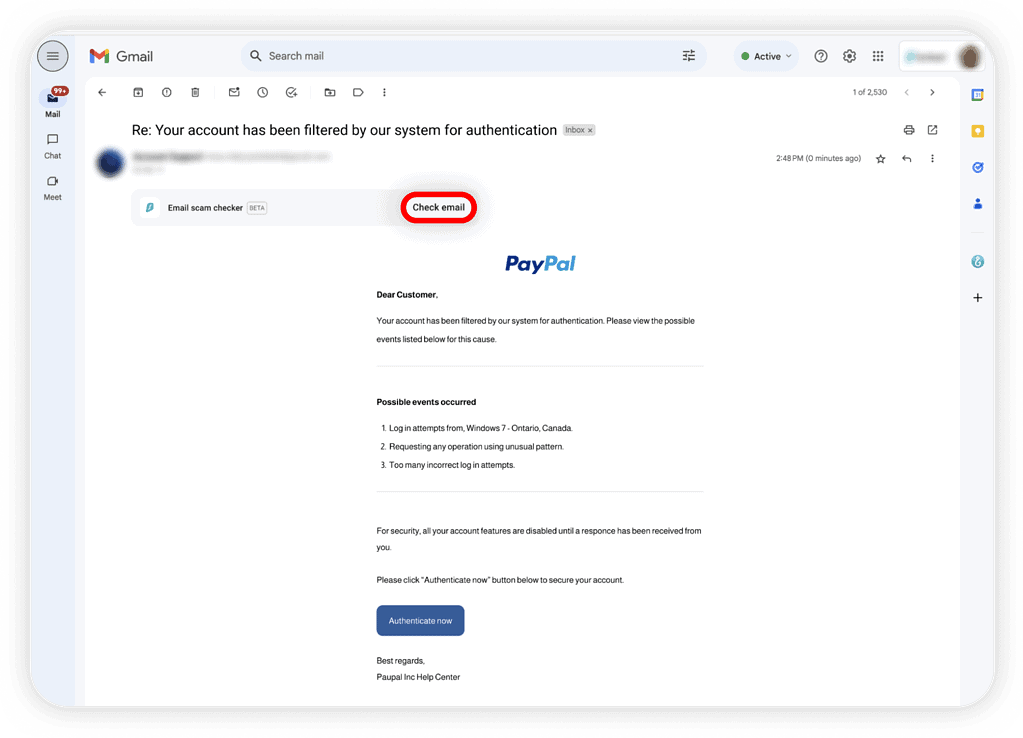Open Mail in the left sidebar

point(52,102)
